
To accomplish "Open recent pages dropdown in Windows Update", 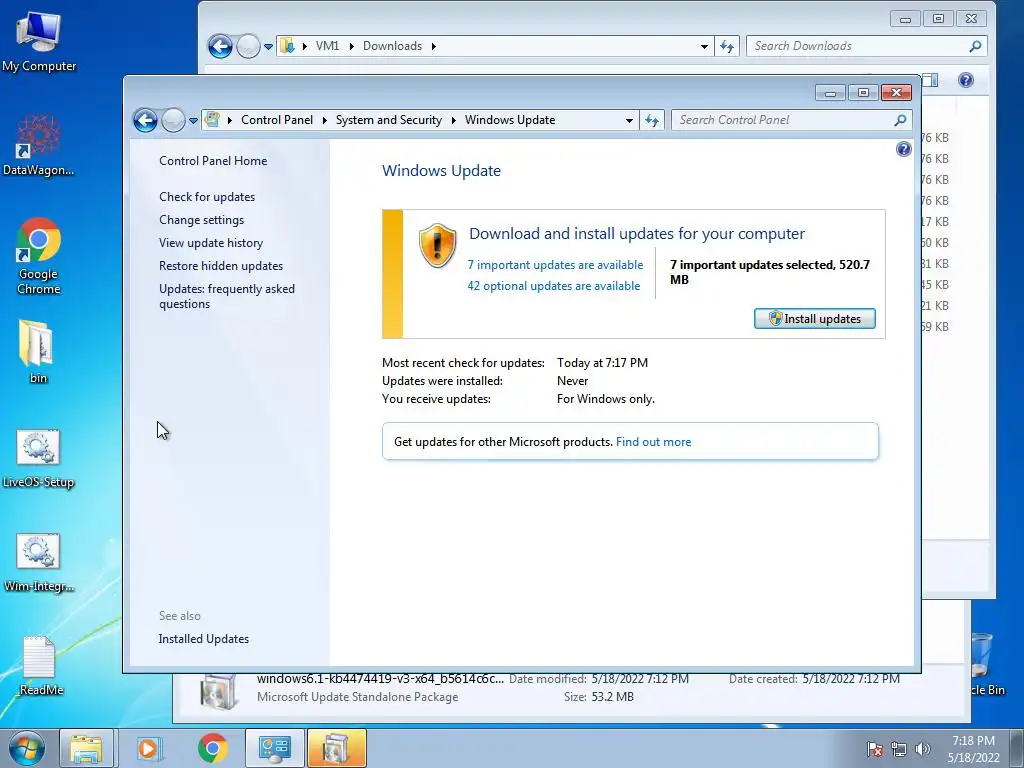I will 193,121.
